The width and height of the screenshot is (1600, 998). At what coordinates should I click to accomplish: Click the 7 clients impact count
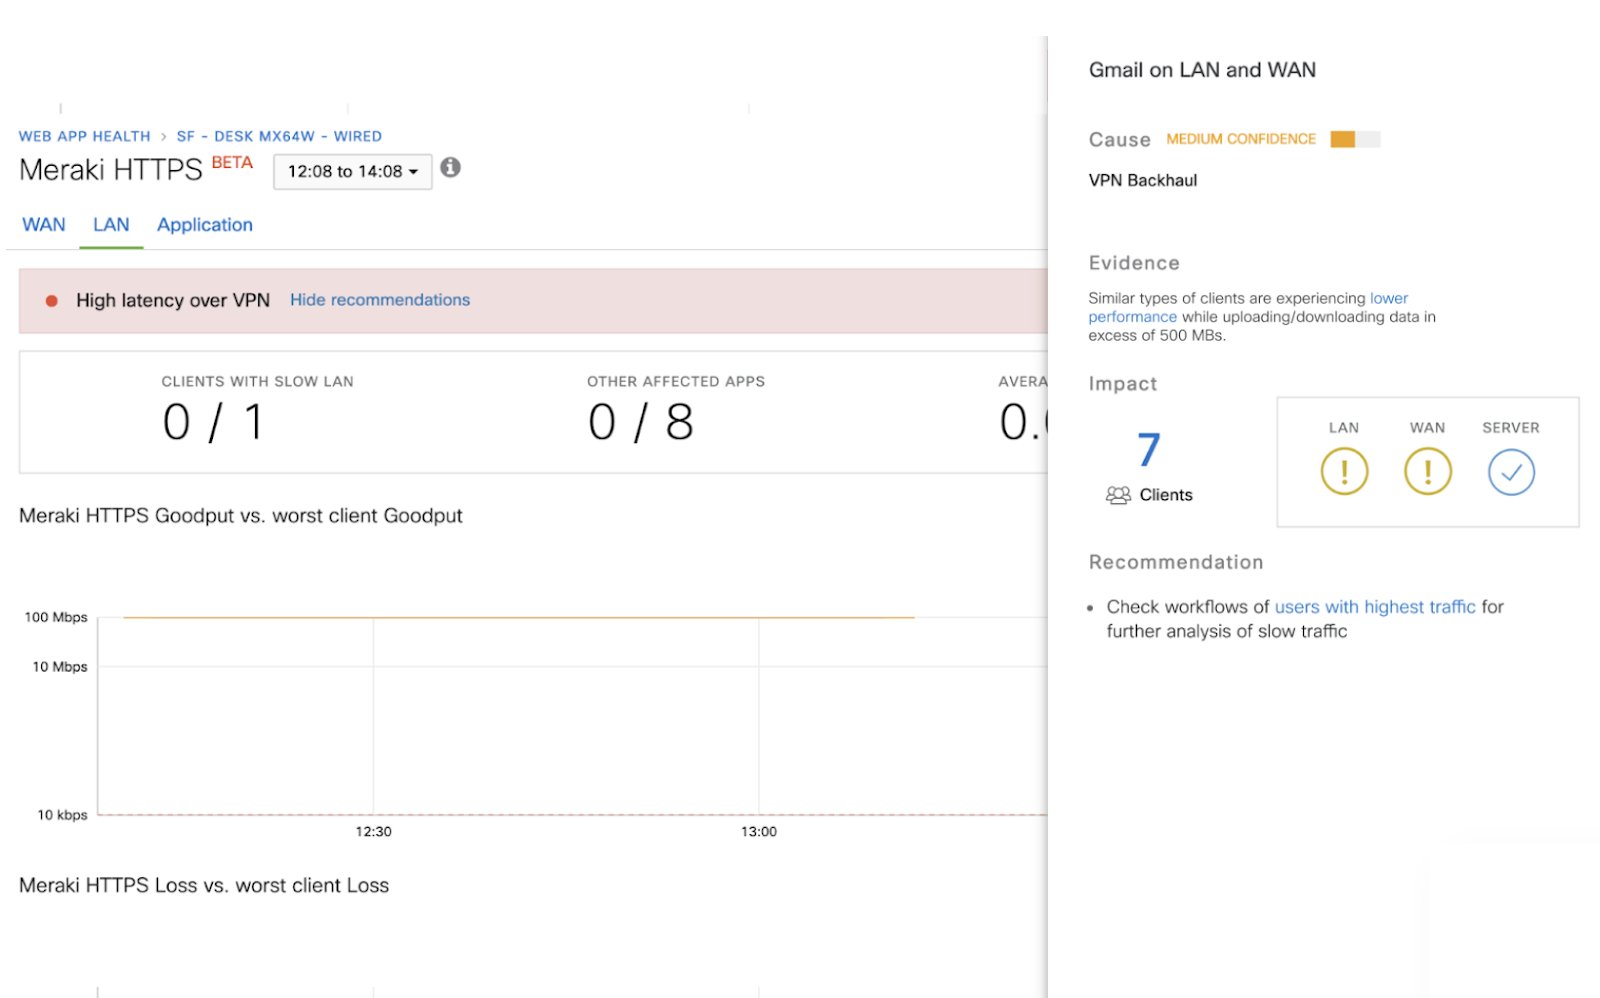pyautogui.click(x=1149, y=450)
